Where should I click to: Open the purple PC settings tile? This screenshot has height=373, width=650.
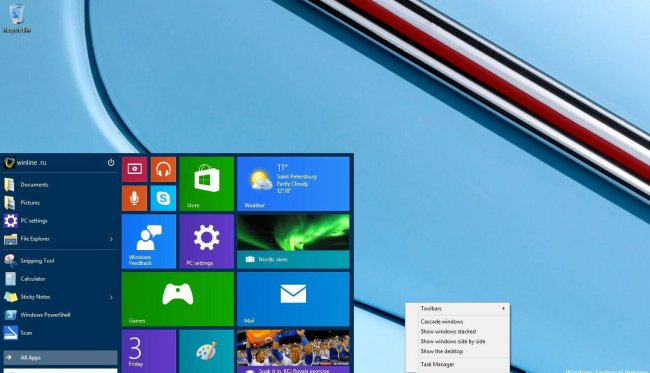(x=207, y=241)
